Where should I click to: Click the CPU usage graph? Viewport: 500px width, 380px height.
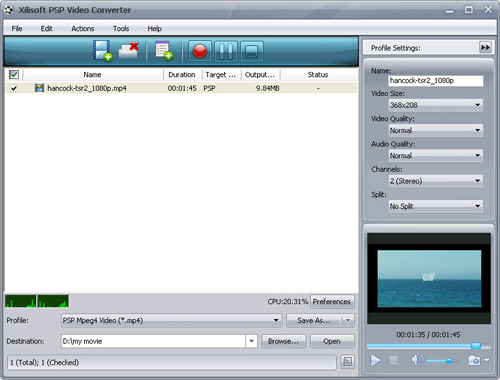pos(37,301)
